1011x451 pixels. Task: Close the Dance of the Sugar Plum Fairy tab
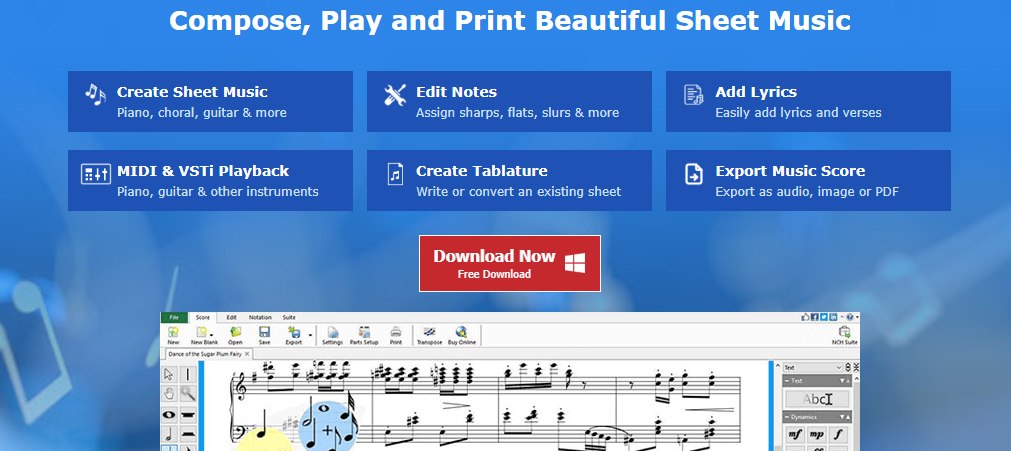(248, 354)
